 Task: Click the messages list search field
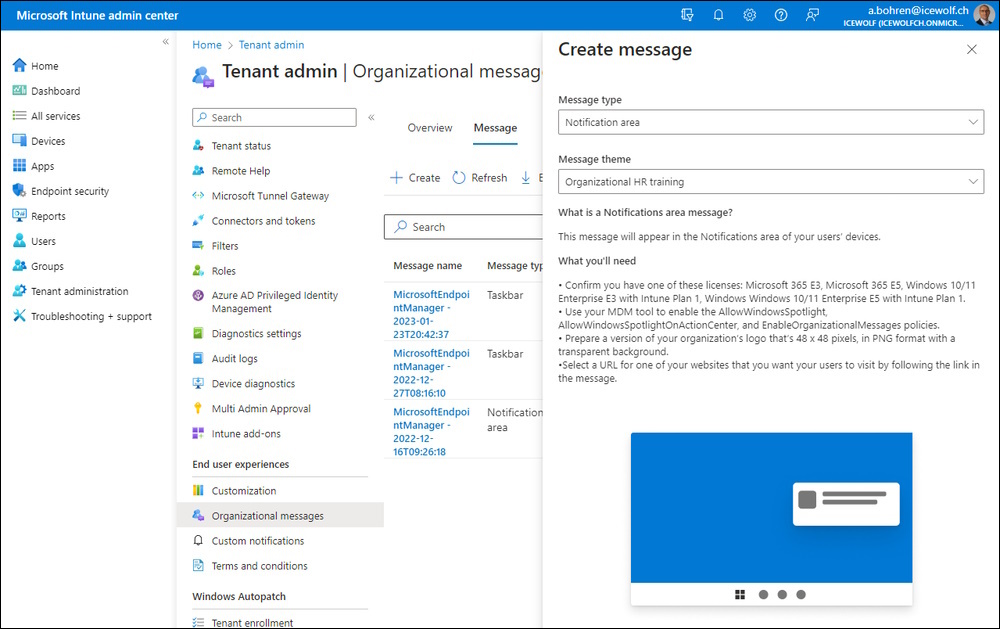tap(464, 226)
